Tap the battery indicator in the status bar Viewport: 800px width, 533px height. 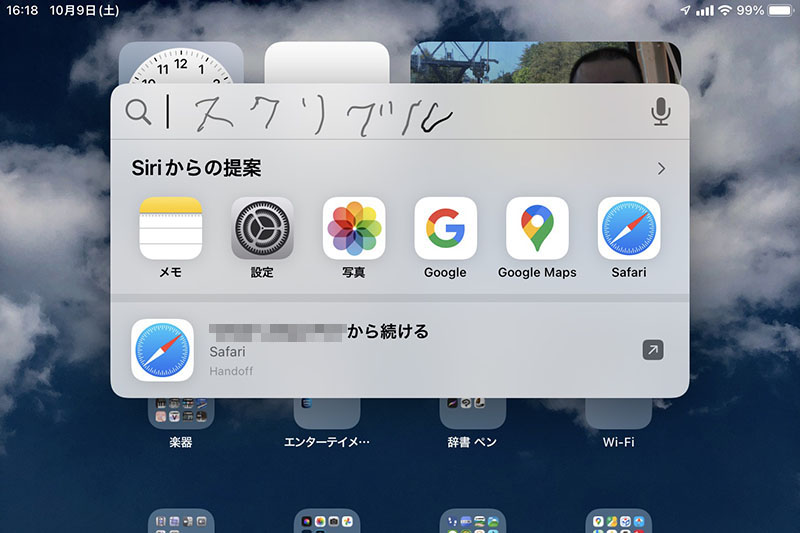pyautogui.click(x=781, y=10)
